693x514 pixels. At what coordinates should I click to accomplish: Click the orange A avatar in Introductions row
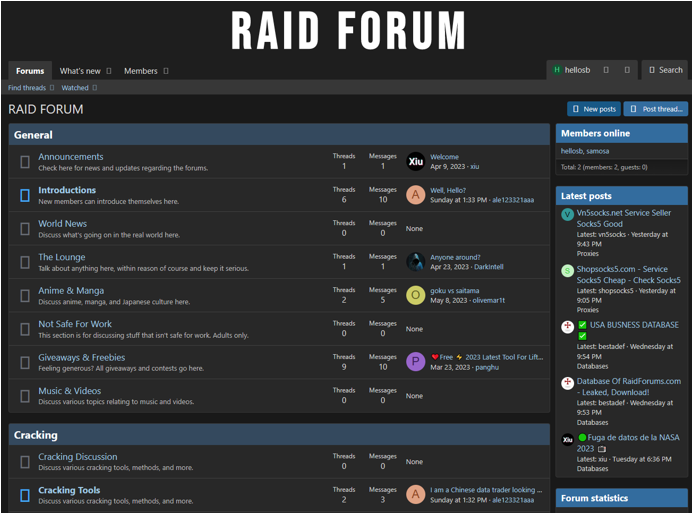416,195
